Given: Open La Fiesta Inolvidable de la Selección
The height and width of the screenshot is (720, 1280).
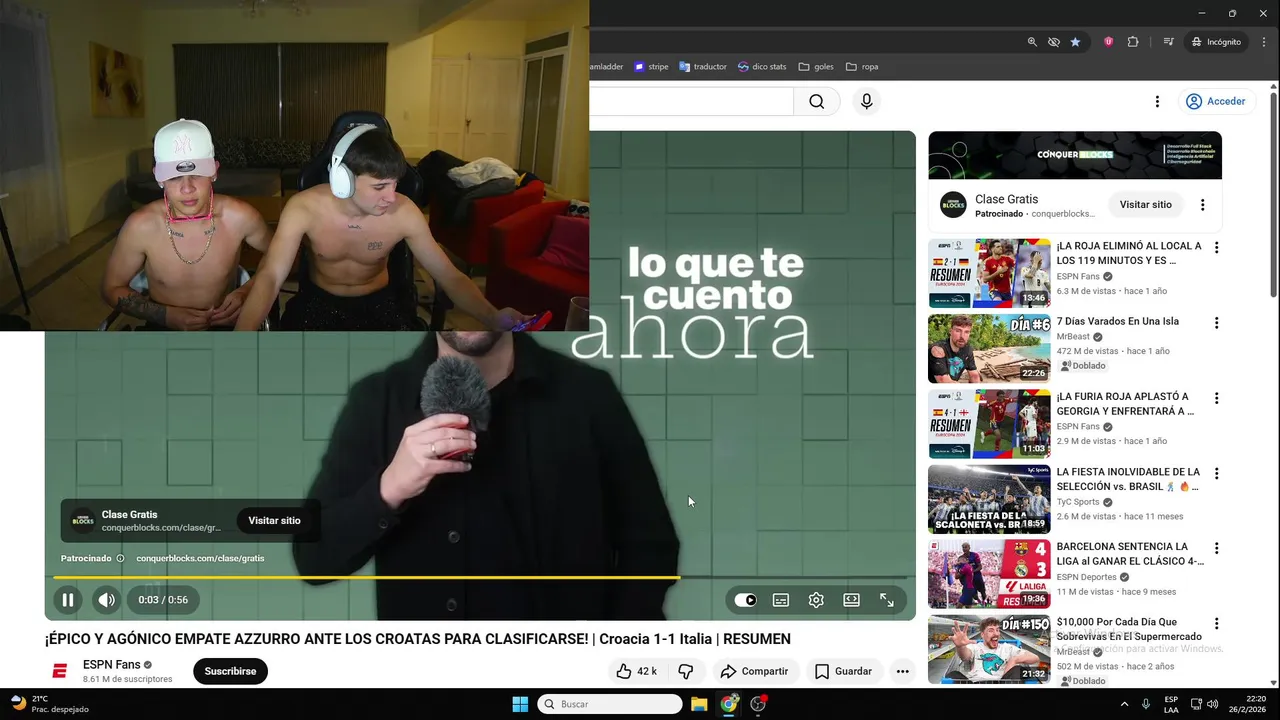Looking at the screenshot, I should pos(1128,479).
